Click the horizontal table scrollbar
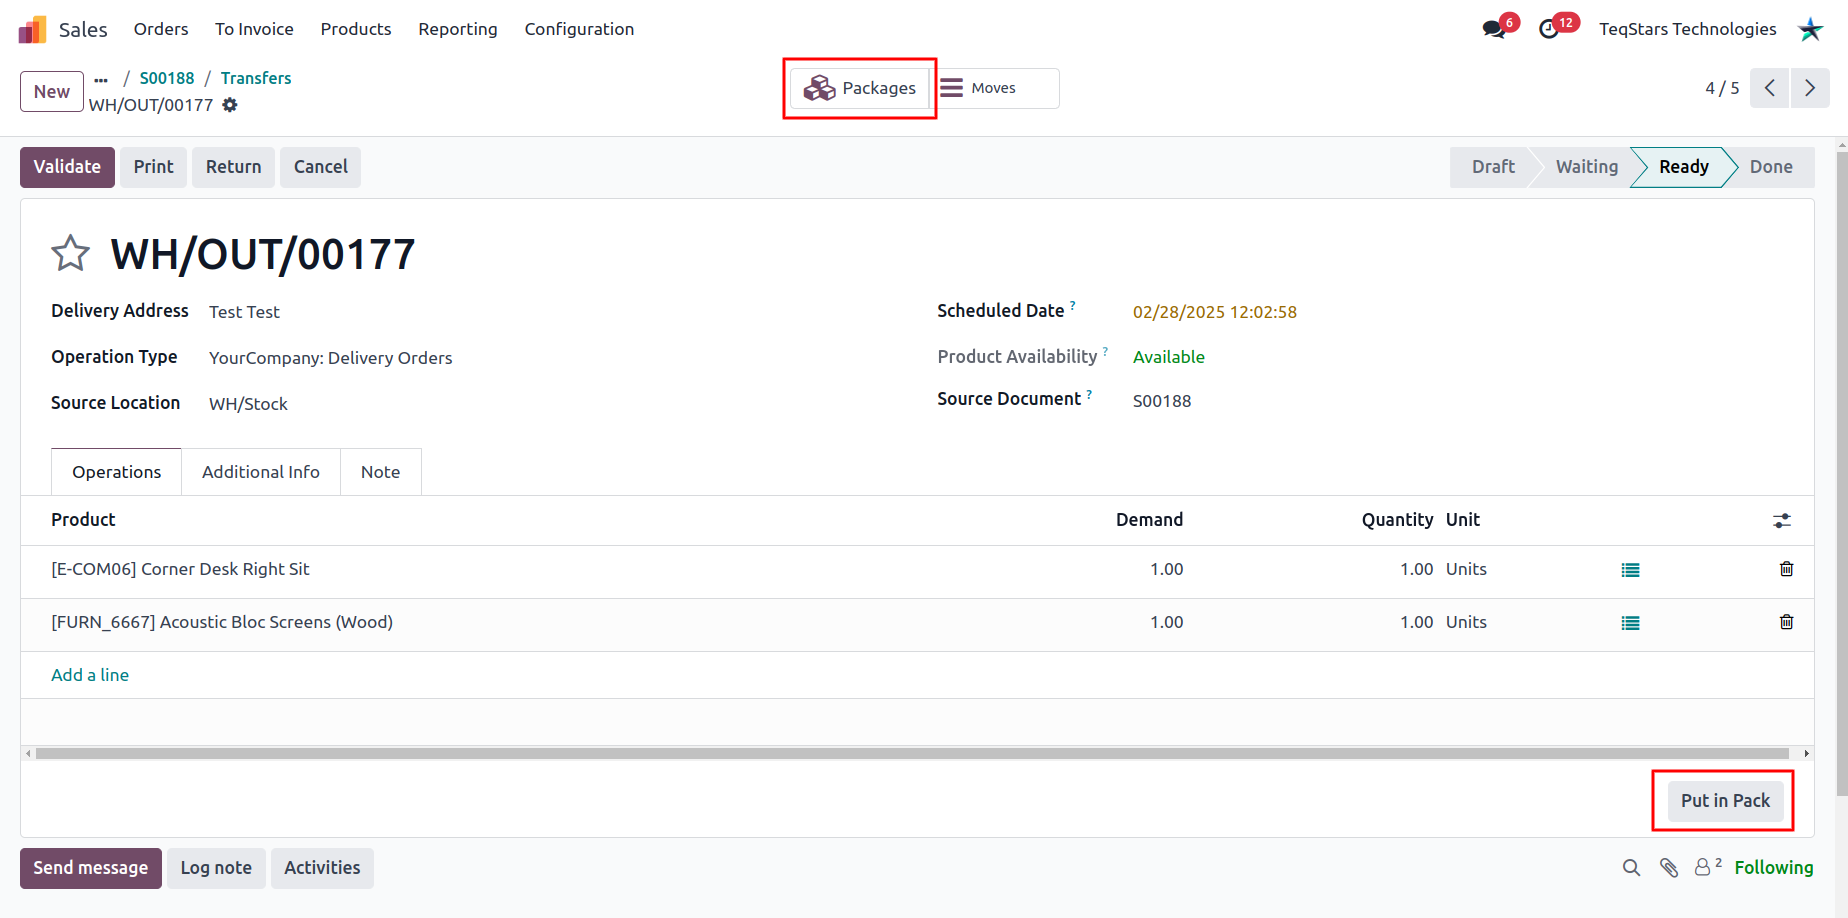The width and height of the screenshot is (1848, 918). coord(912,754)
